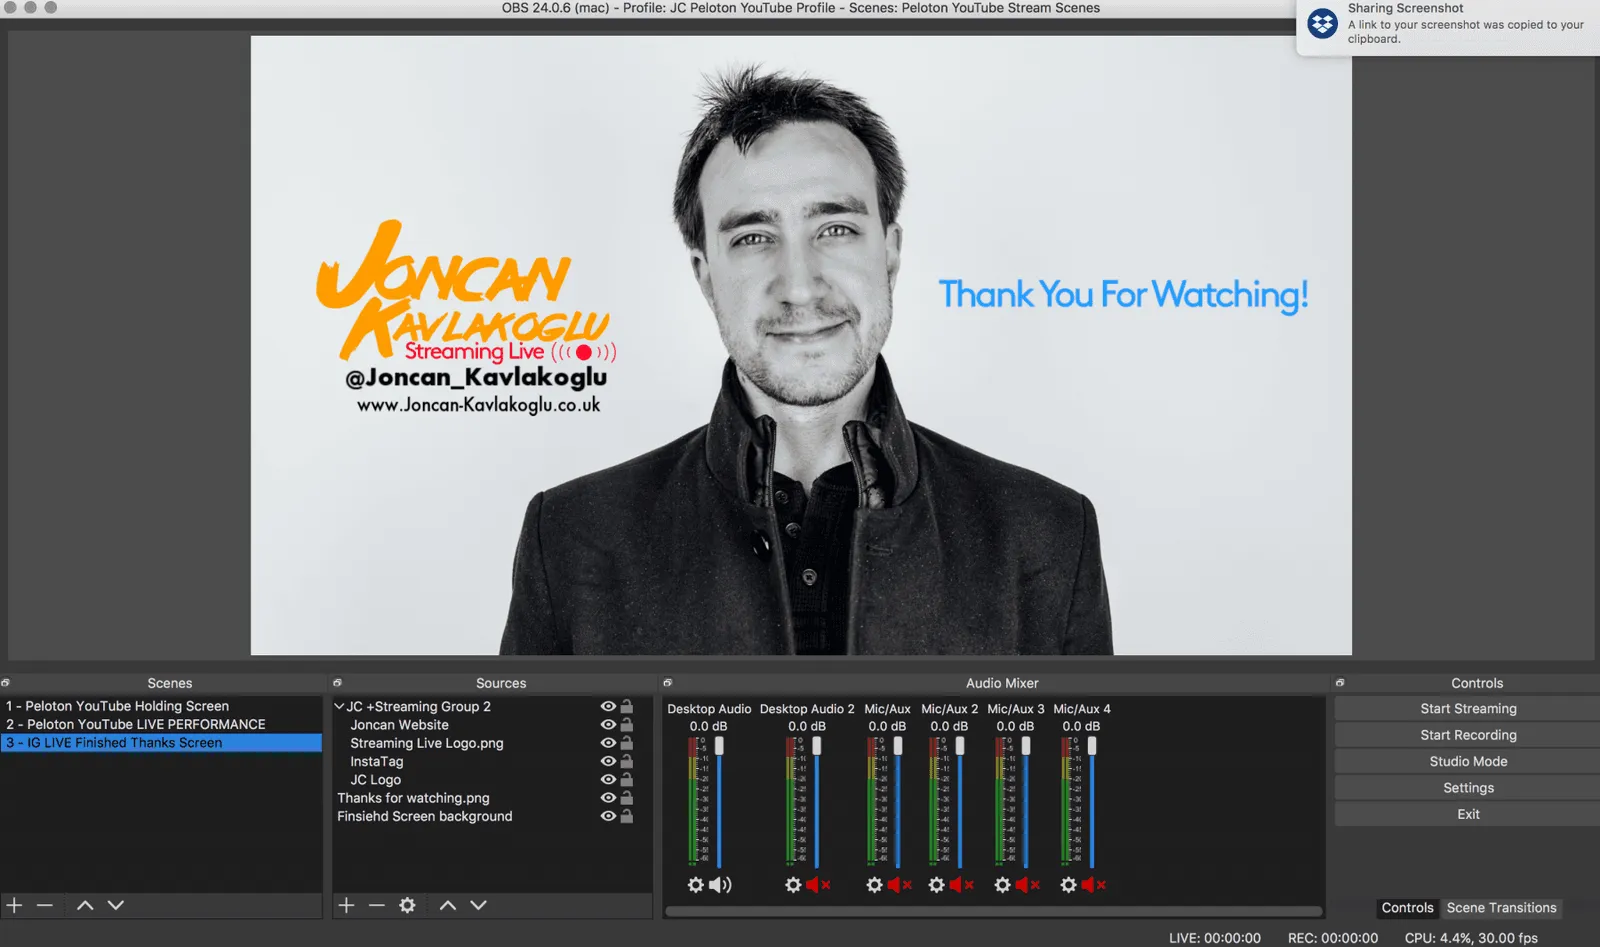Undock the Audio Mixer panel
1600x947 pixels.
[x=668, y=683]
